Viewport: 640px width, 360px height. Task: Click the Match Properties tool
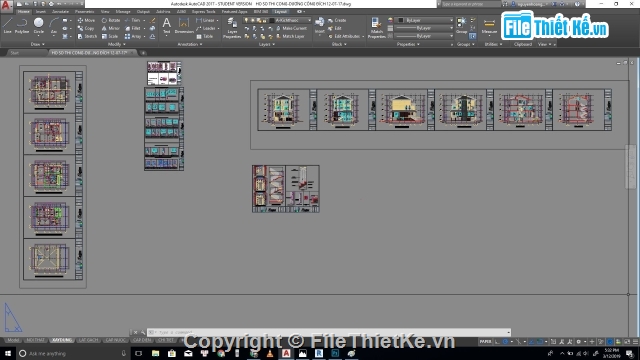tap(376, 28)
